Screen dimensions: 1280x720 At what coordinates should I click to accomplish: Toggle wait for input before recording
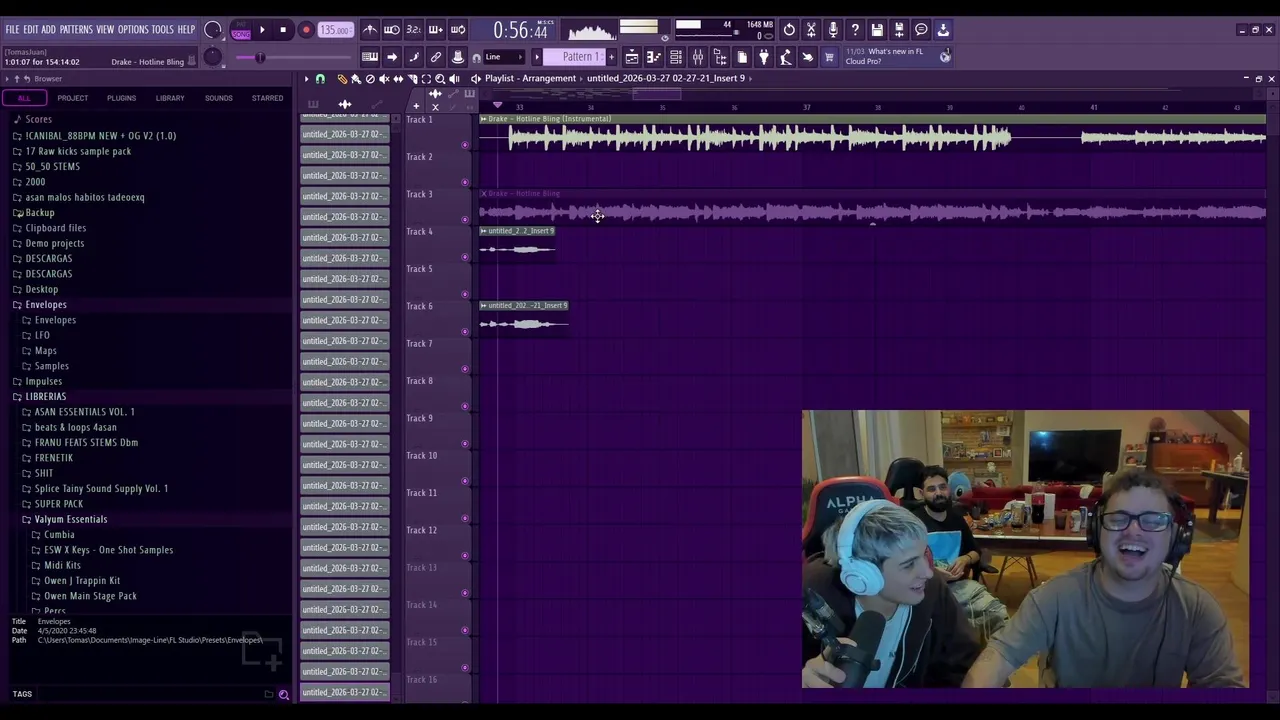(392, 30)
